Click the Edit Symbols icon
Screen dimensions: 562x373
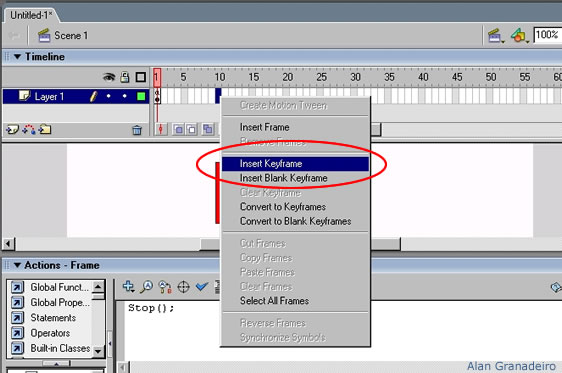click(x=519, y=35)
